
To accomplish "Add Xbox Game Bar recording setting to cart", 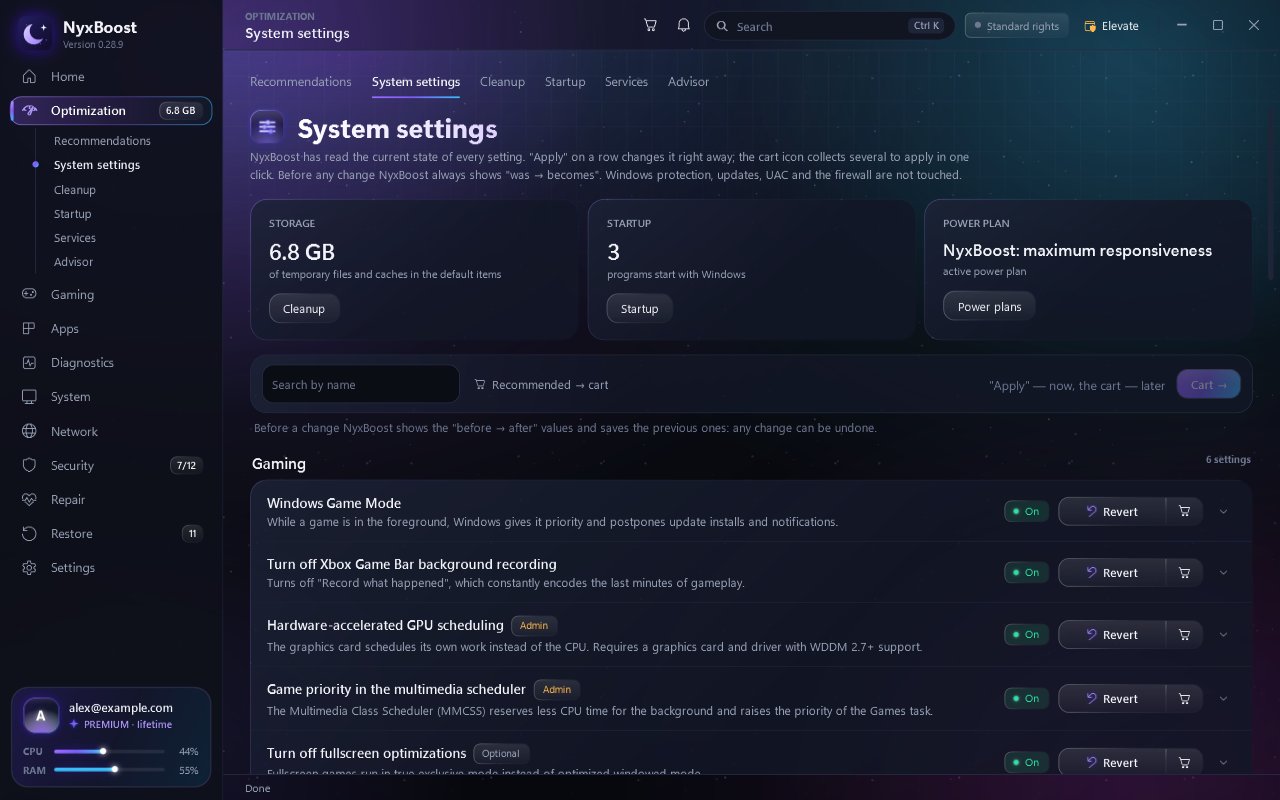I will [1185, 572].
